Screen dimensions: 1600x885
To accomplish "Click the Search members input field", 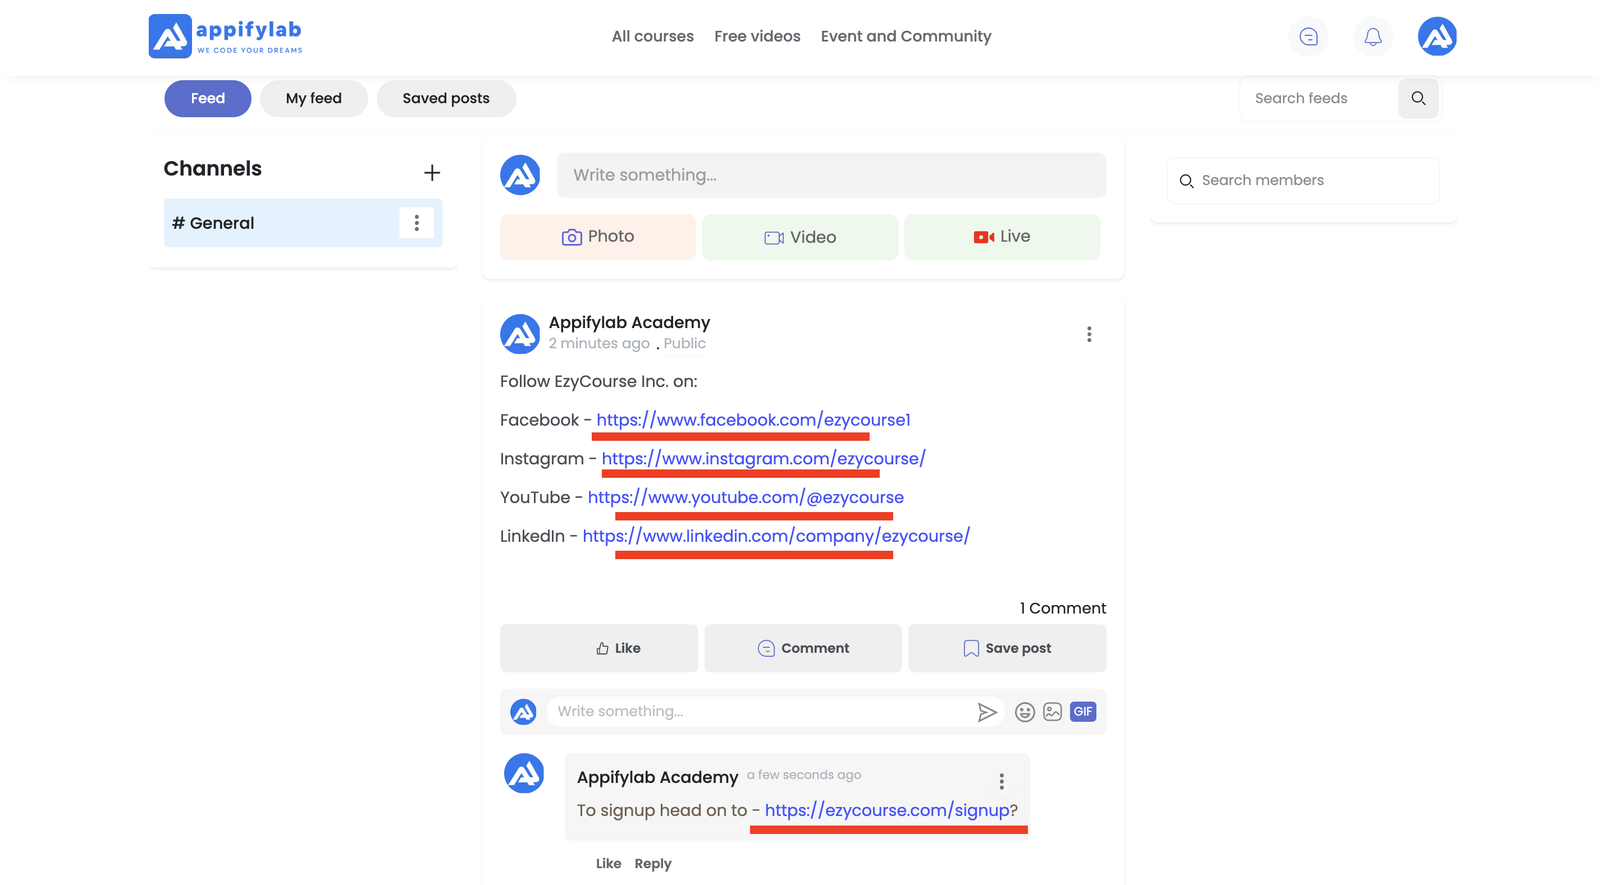I will [x=1312, y=180].
